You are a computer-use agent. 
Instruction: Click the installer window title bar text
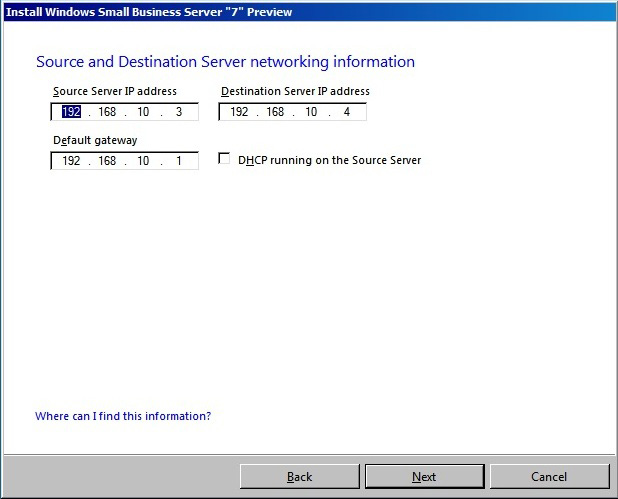pyautogui.click(x=149, y=12)
